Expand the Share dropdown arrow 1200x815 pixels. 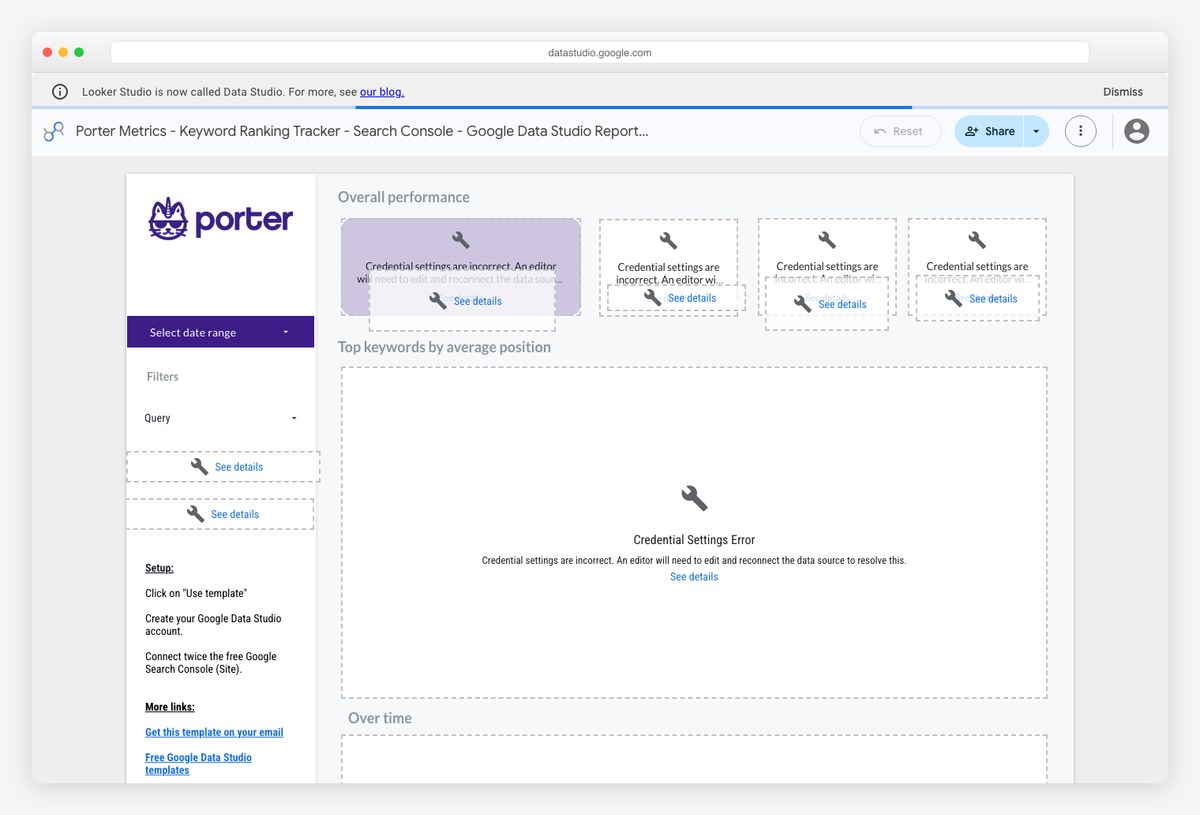(1036, 131)
